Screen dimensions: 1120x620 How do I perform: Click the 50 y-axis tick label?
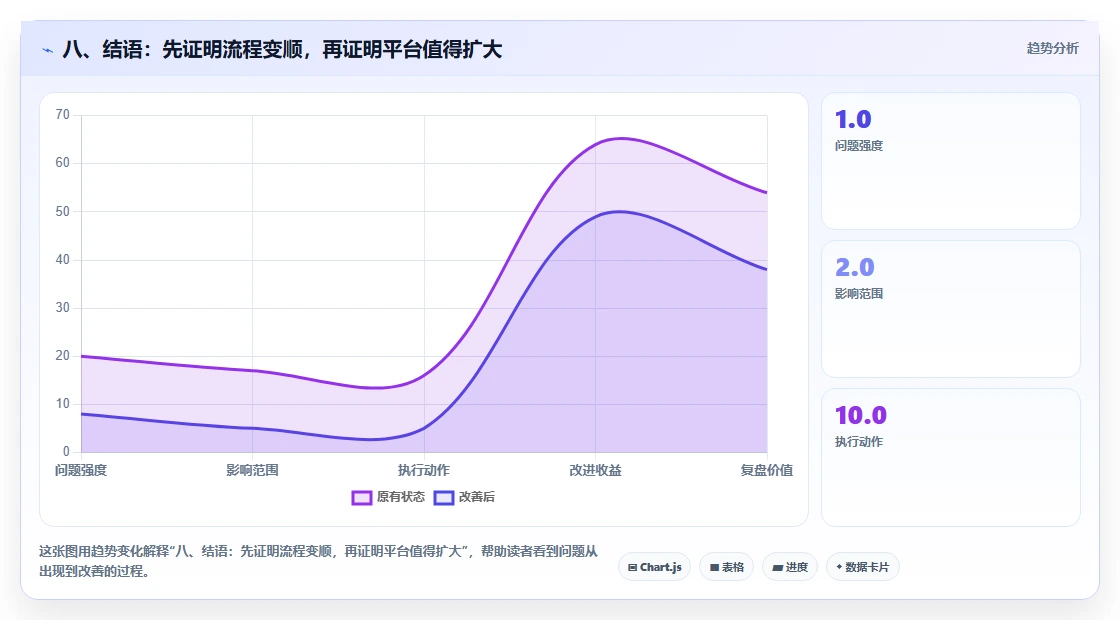[x=63, y=211]
